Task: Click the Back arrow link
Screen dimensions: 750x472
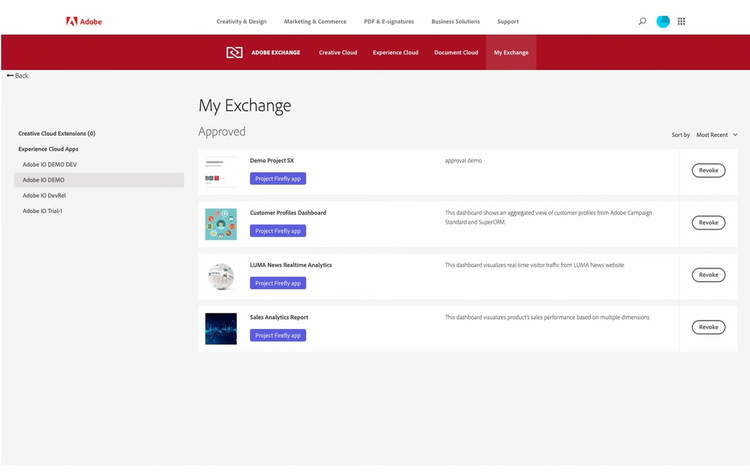Action: tap(17, 76)
